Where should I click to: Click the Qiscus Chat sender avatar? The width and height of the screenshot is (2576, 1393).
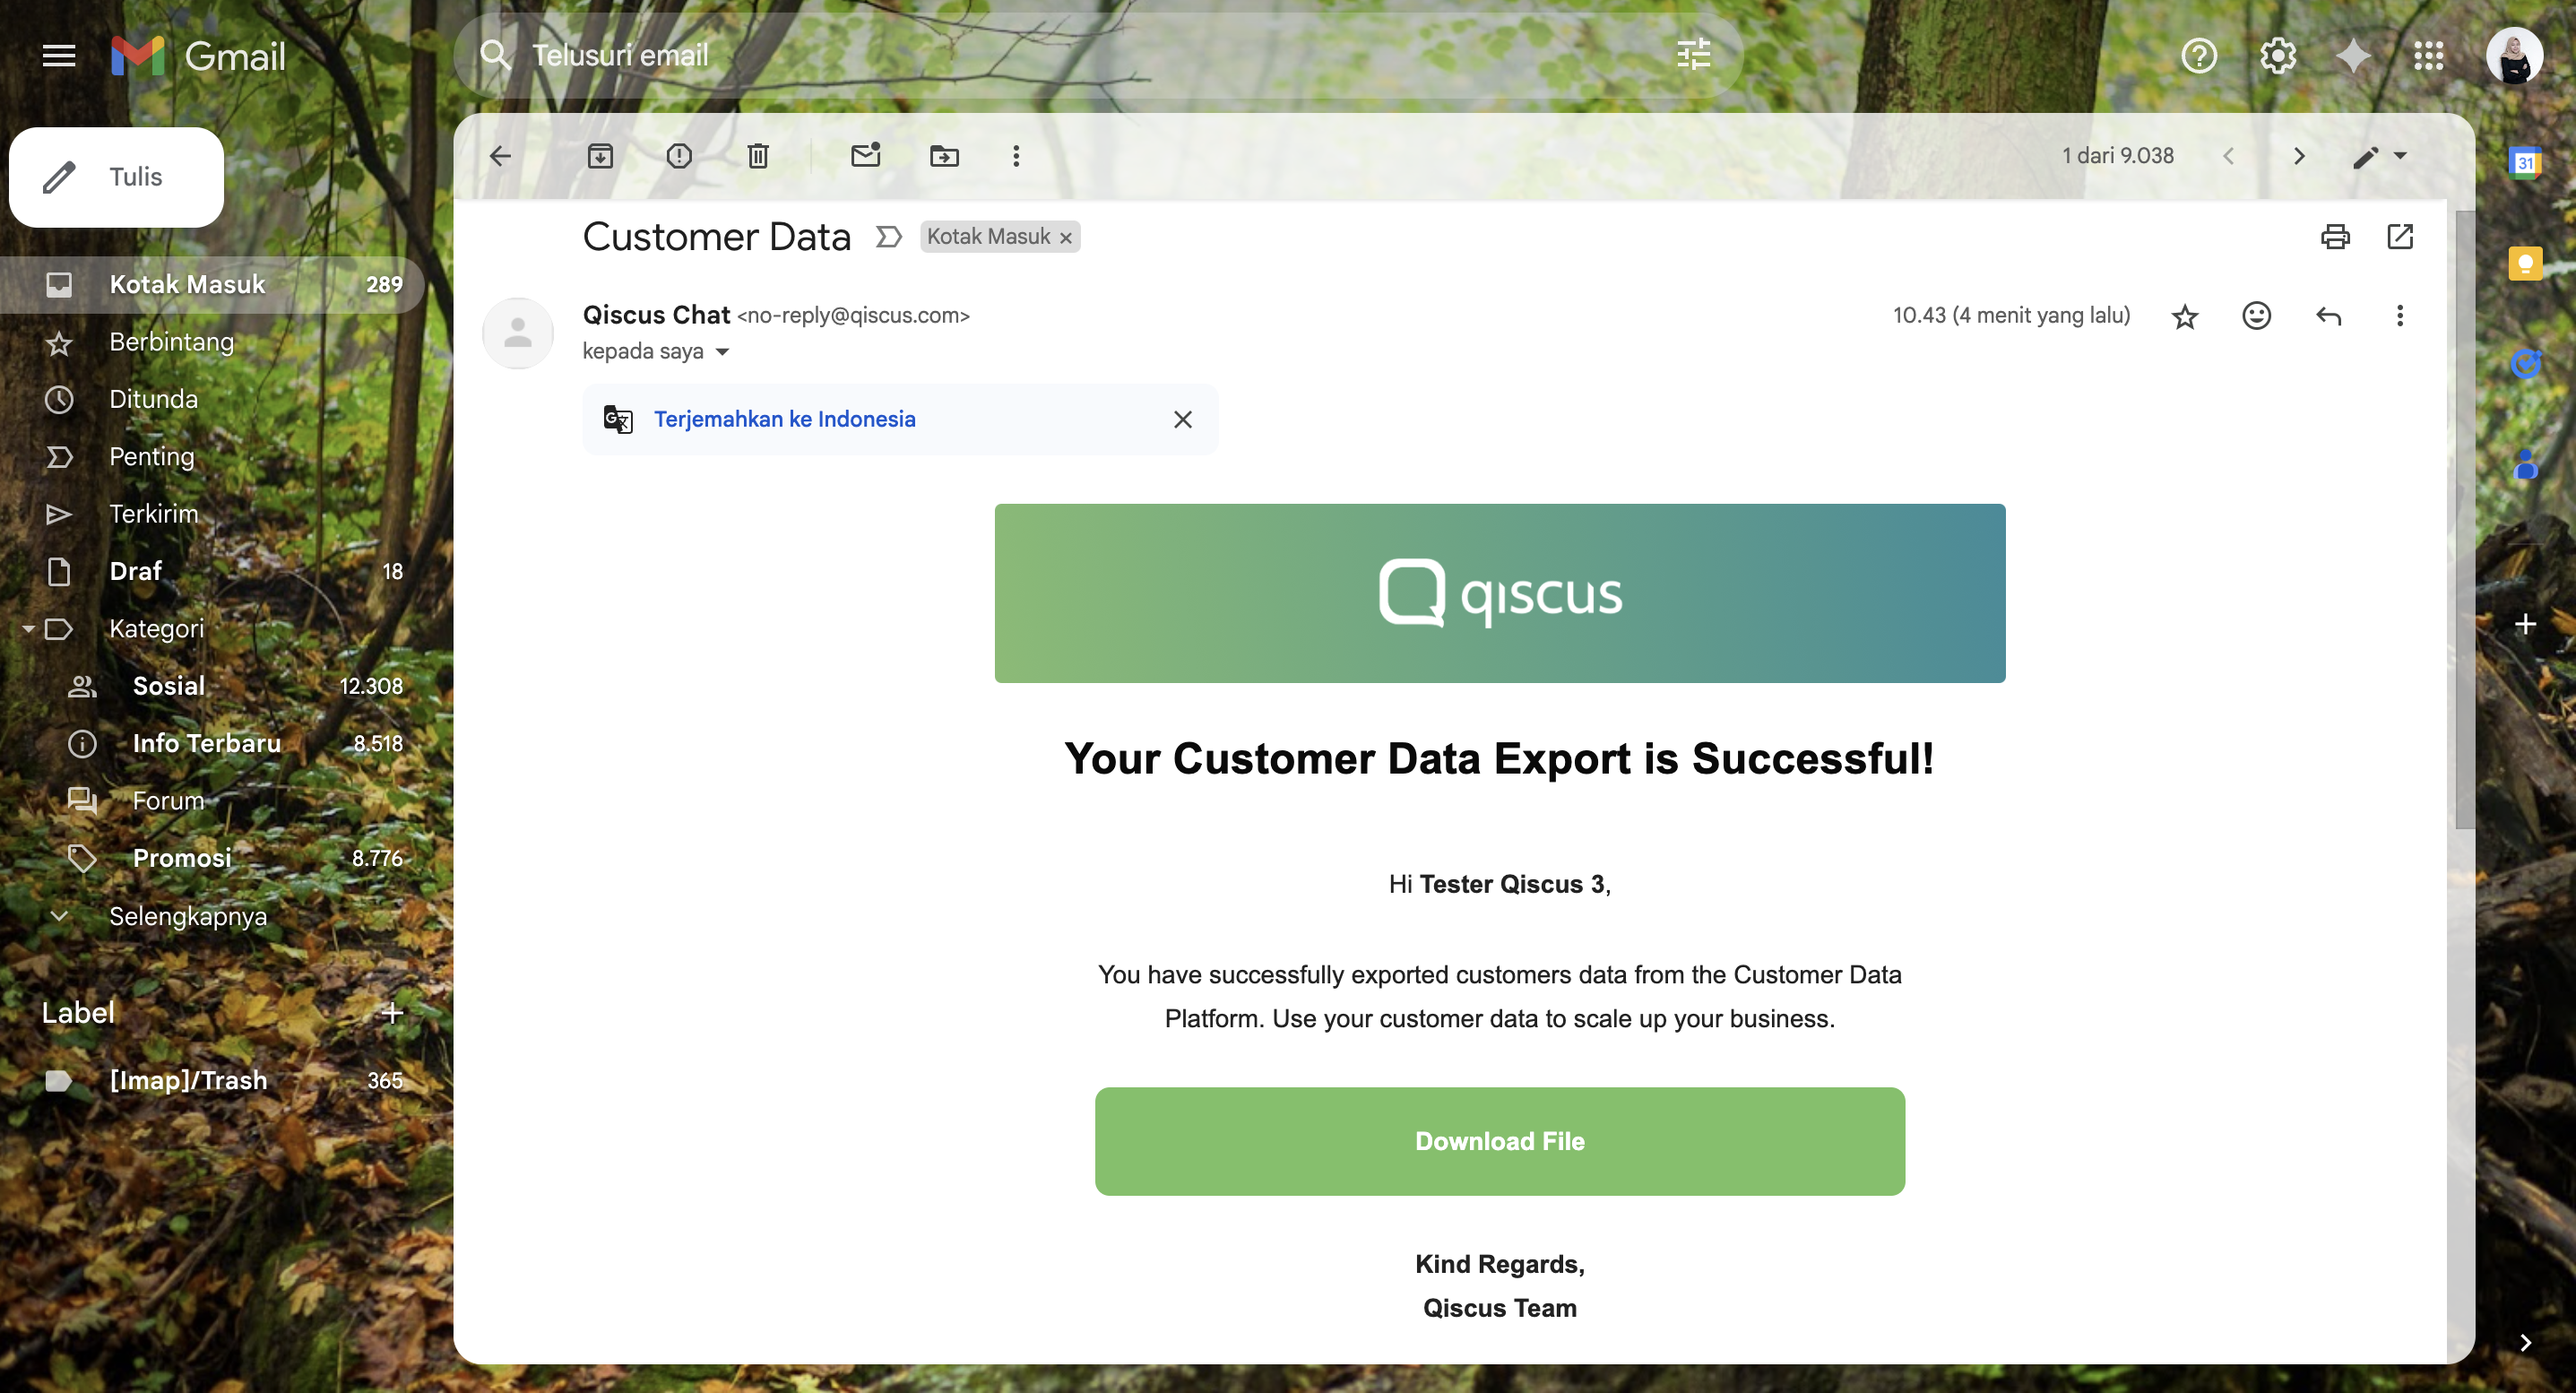pyautogui.click(x=518, y=333)
